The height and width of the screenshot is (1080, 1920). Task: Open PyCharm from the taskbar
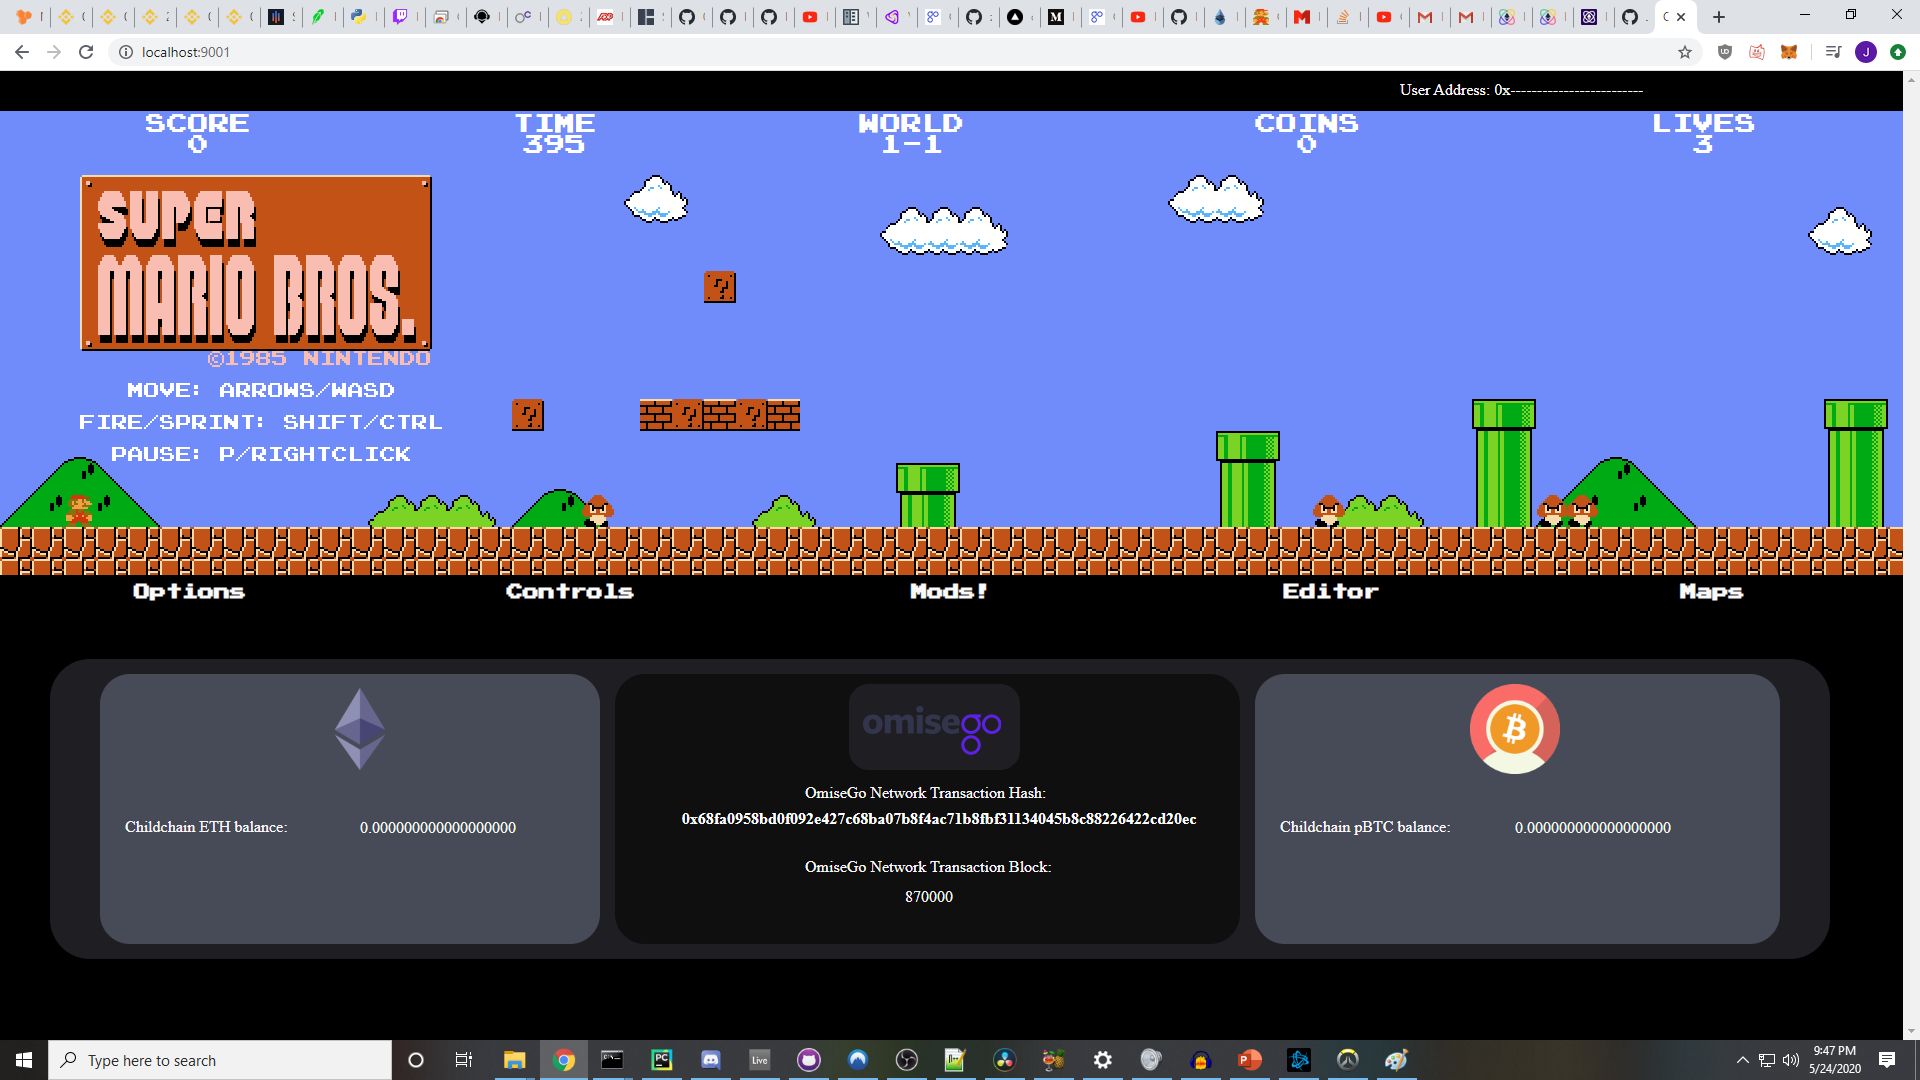[x=661, y=1060]
